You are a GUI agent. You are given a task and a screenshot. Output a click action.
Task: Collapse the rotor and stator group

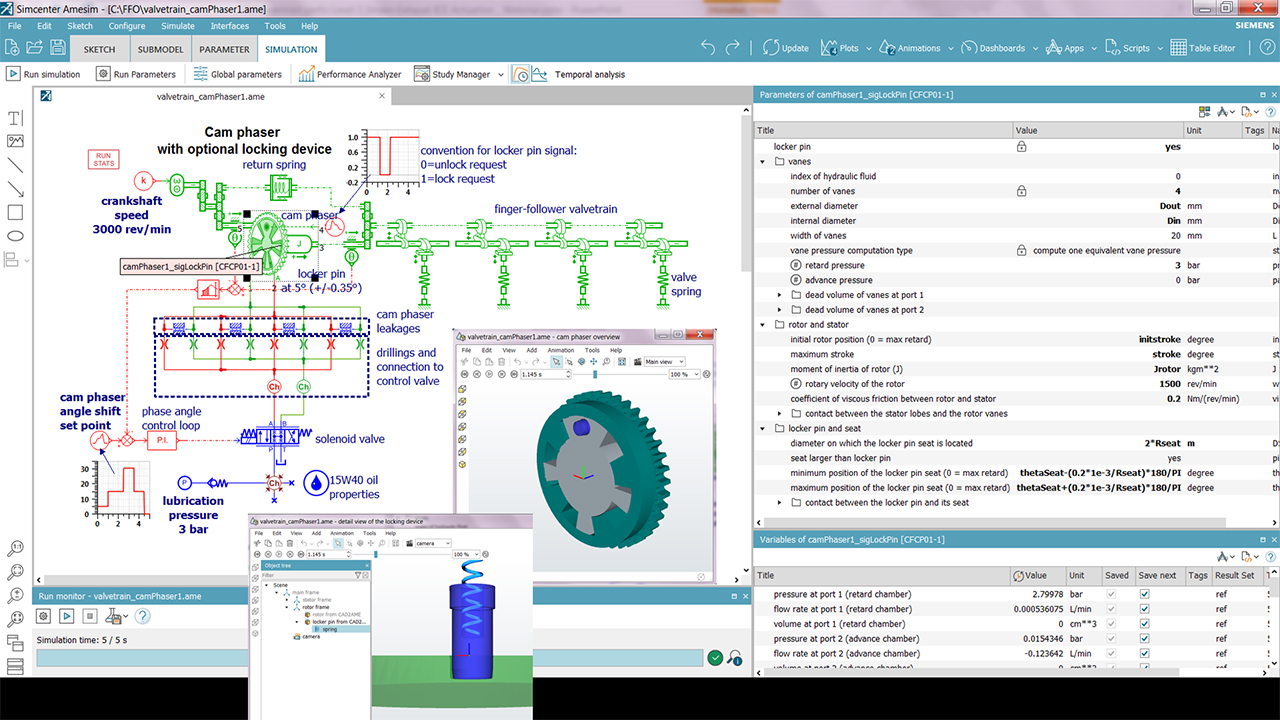763,325
